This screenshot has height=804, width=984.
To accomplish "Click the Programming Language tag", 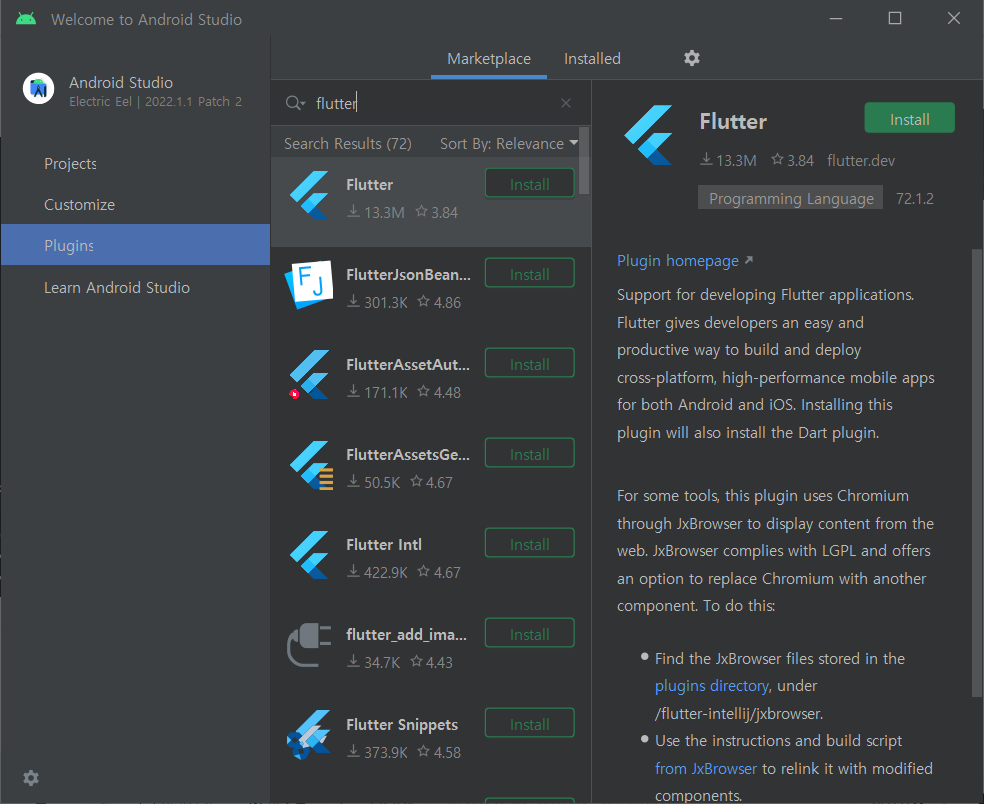I will point(791,198).
